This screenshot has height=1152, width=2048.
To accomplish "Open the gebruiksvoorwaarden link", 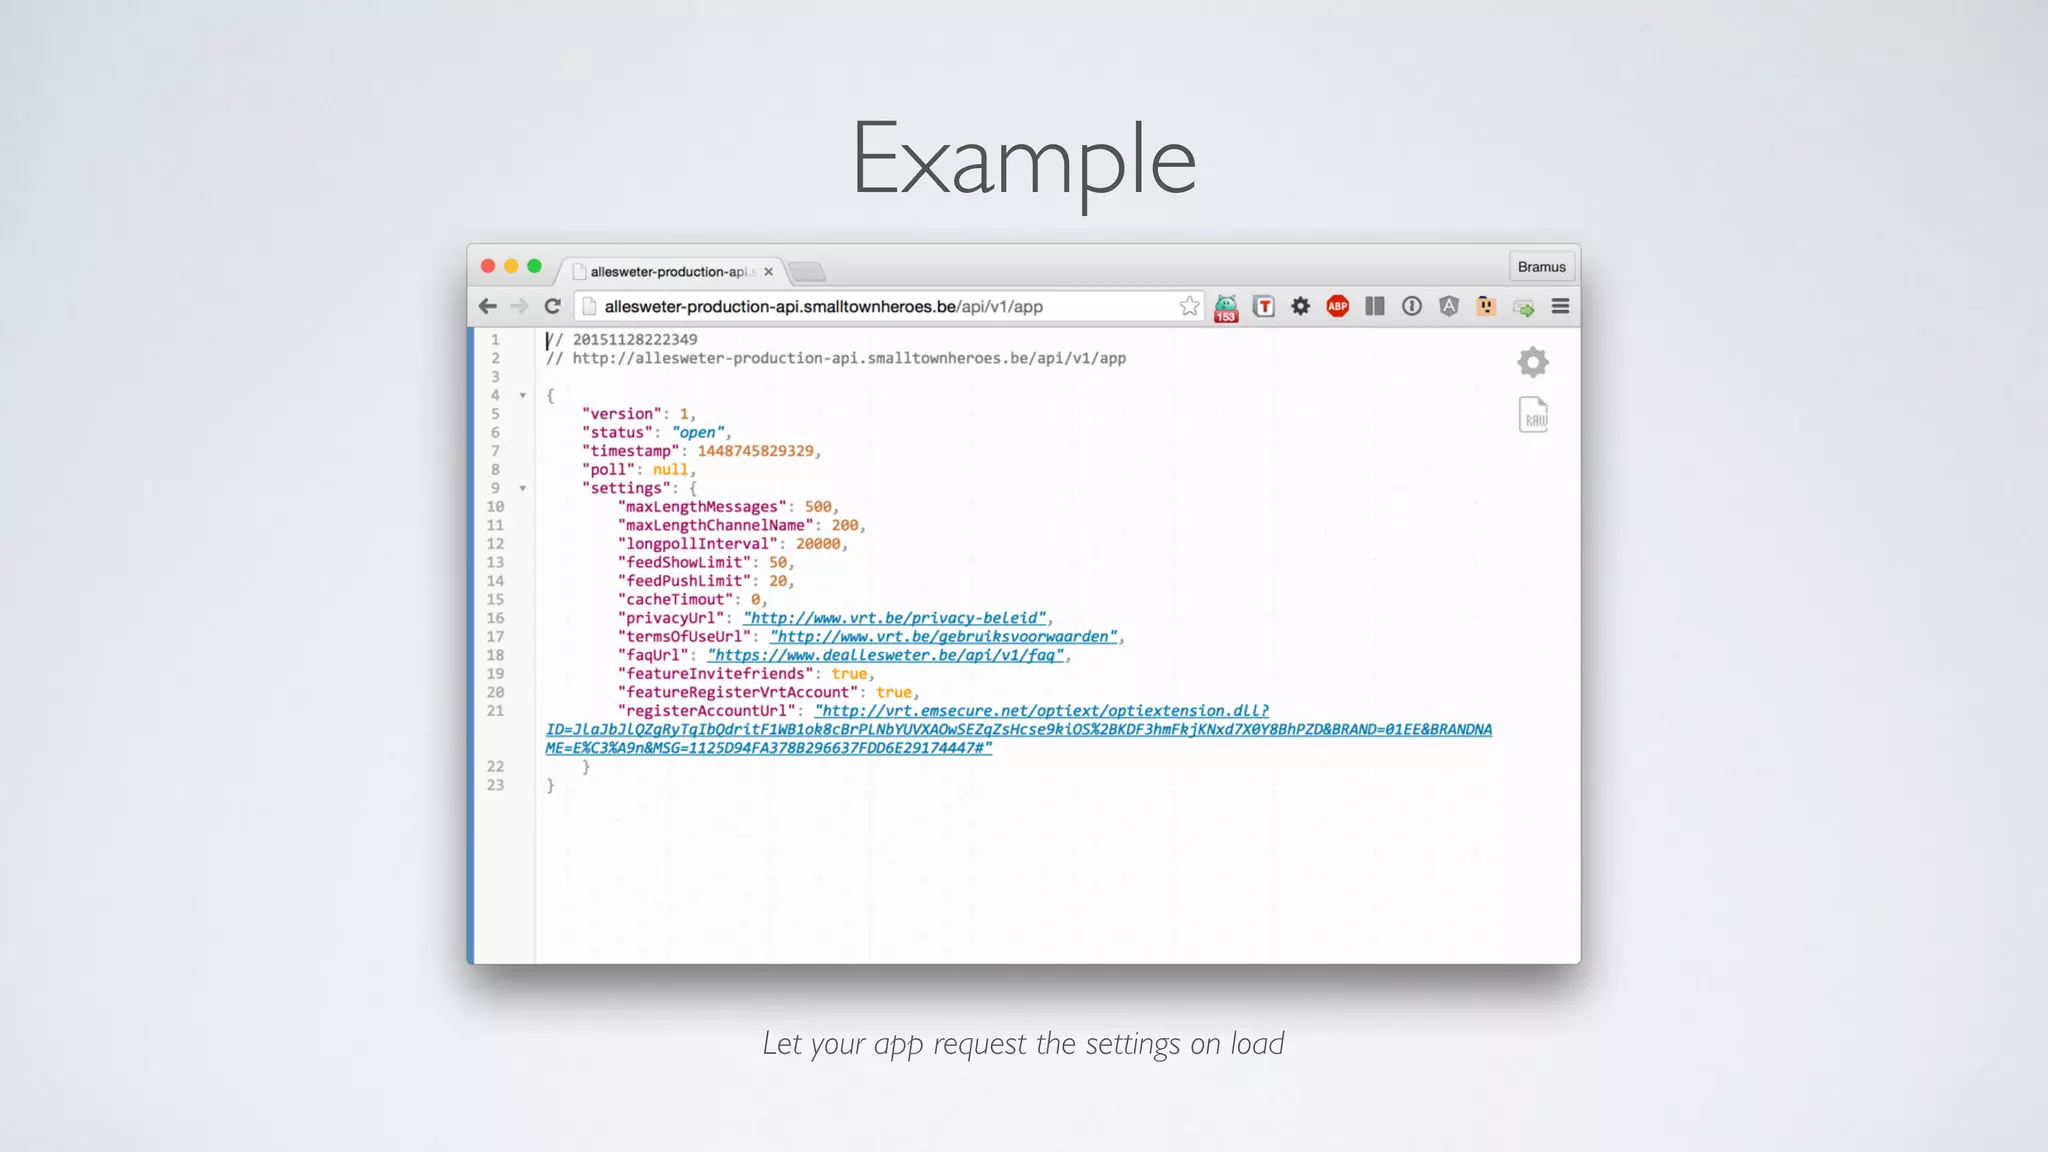I will point(945,637).
